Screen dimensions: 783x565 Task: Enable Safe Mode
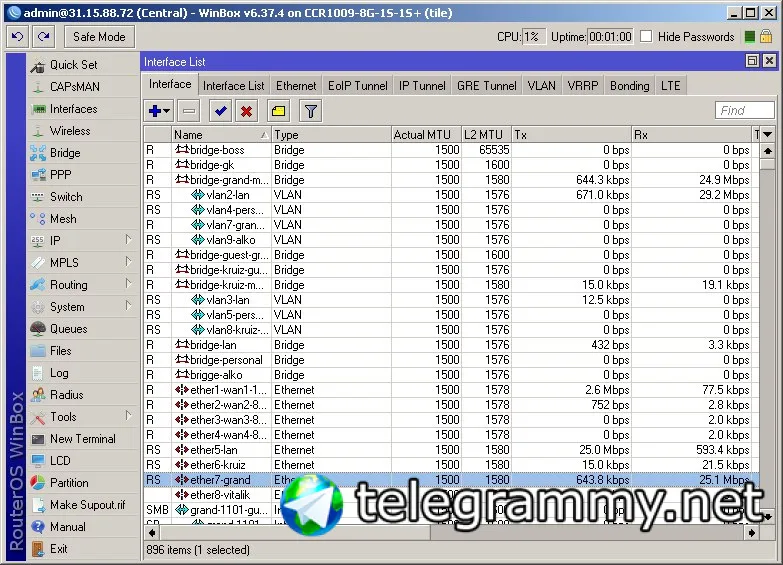coord(99,36)
